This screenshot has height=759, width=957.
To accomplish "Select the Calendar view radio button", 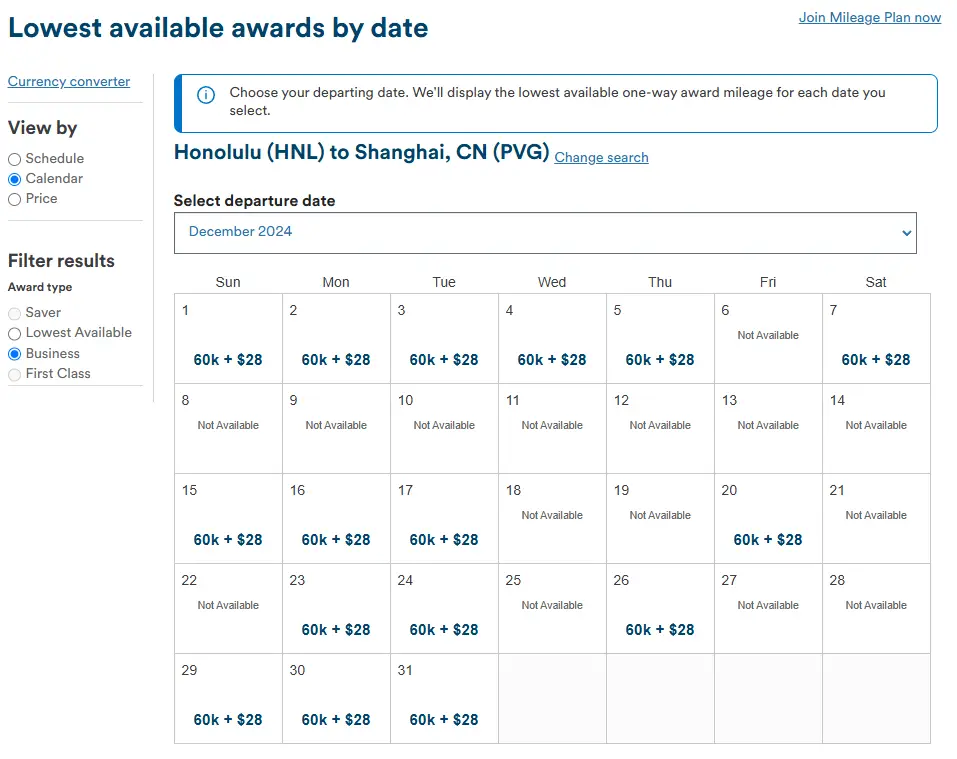I will 15,179.
